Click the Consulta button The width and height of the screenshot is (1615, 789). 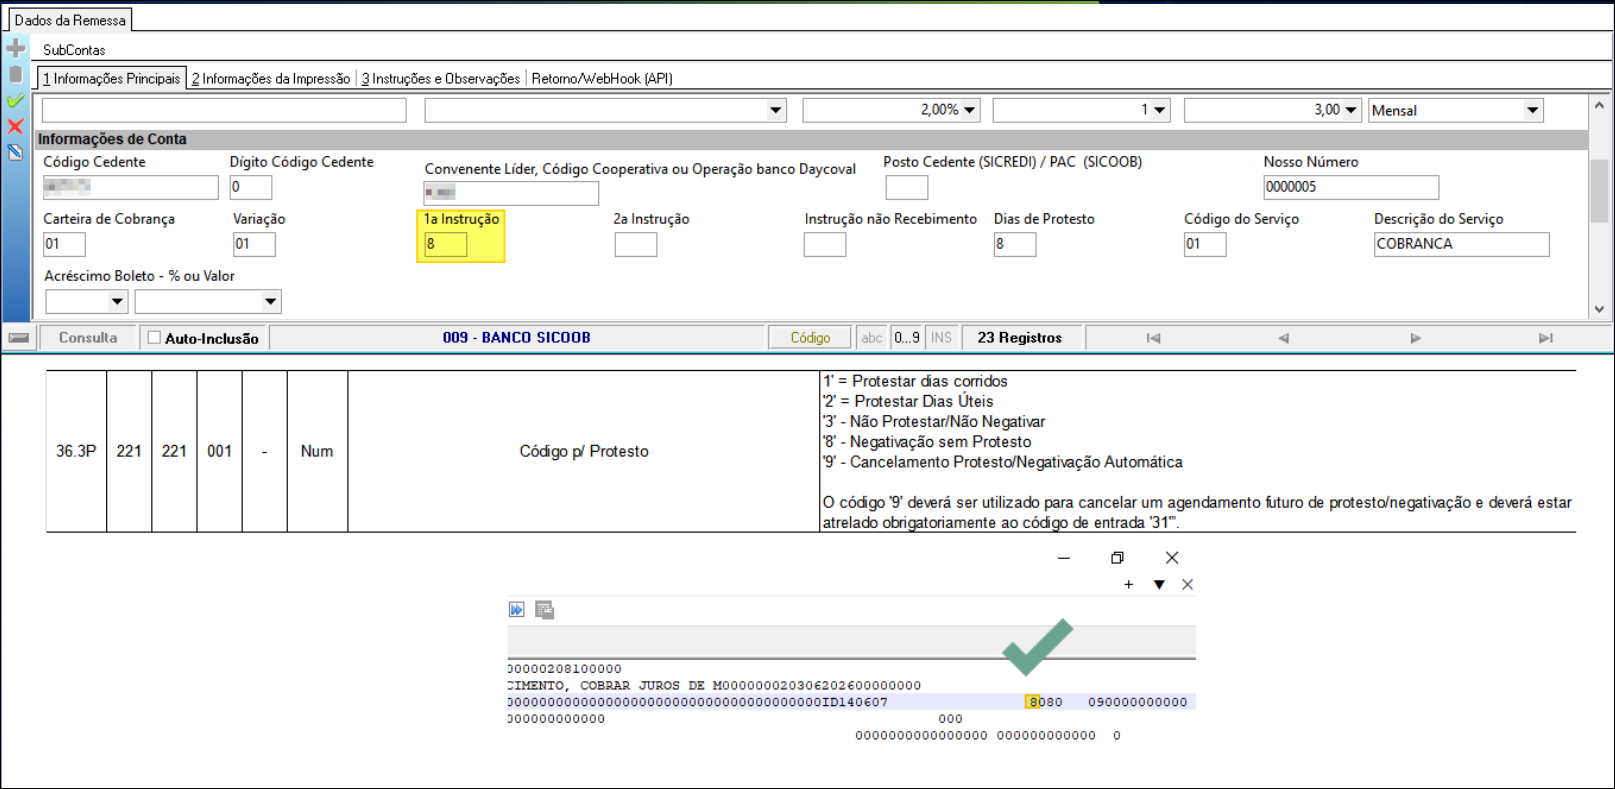88,338
